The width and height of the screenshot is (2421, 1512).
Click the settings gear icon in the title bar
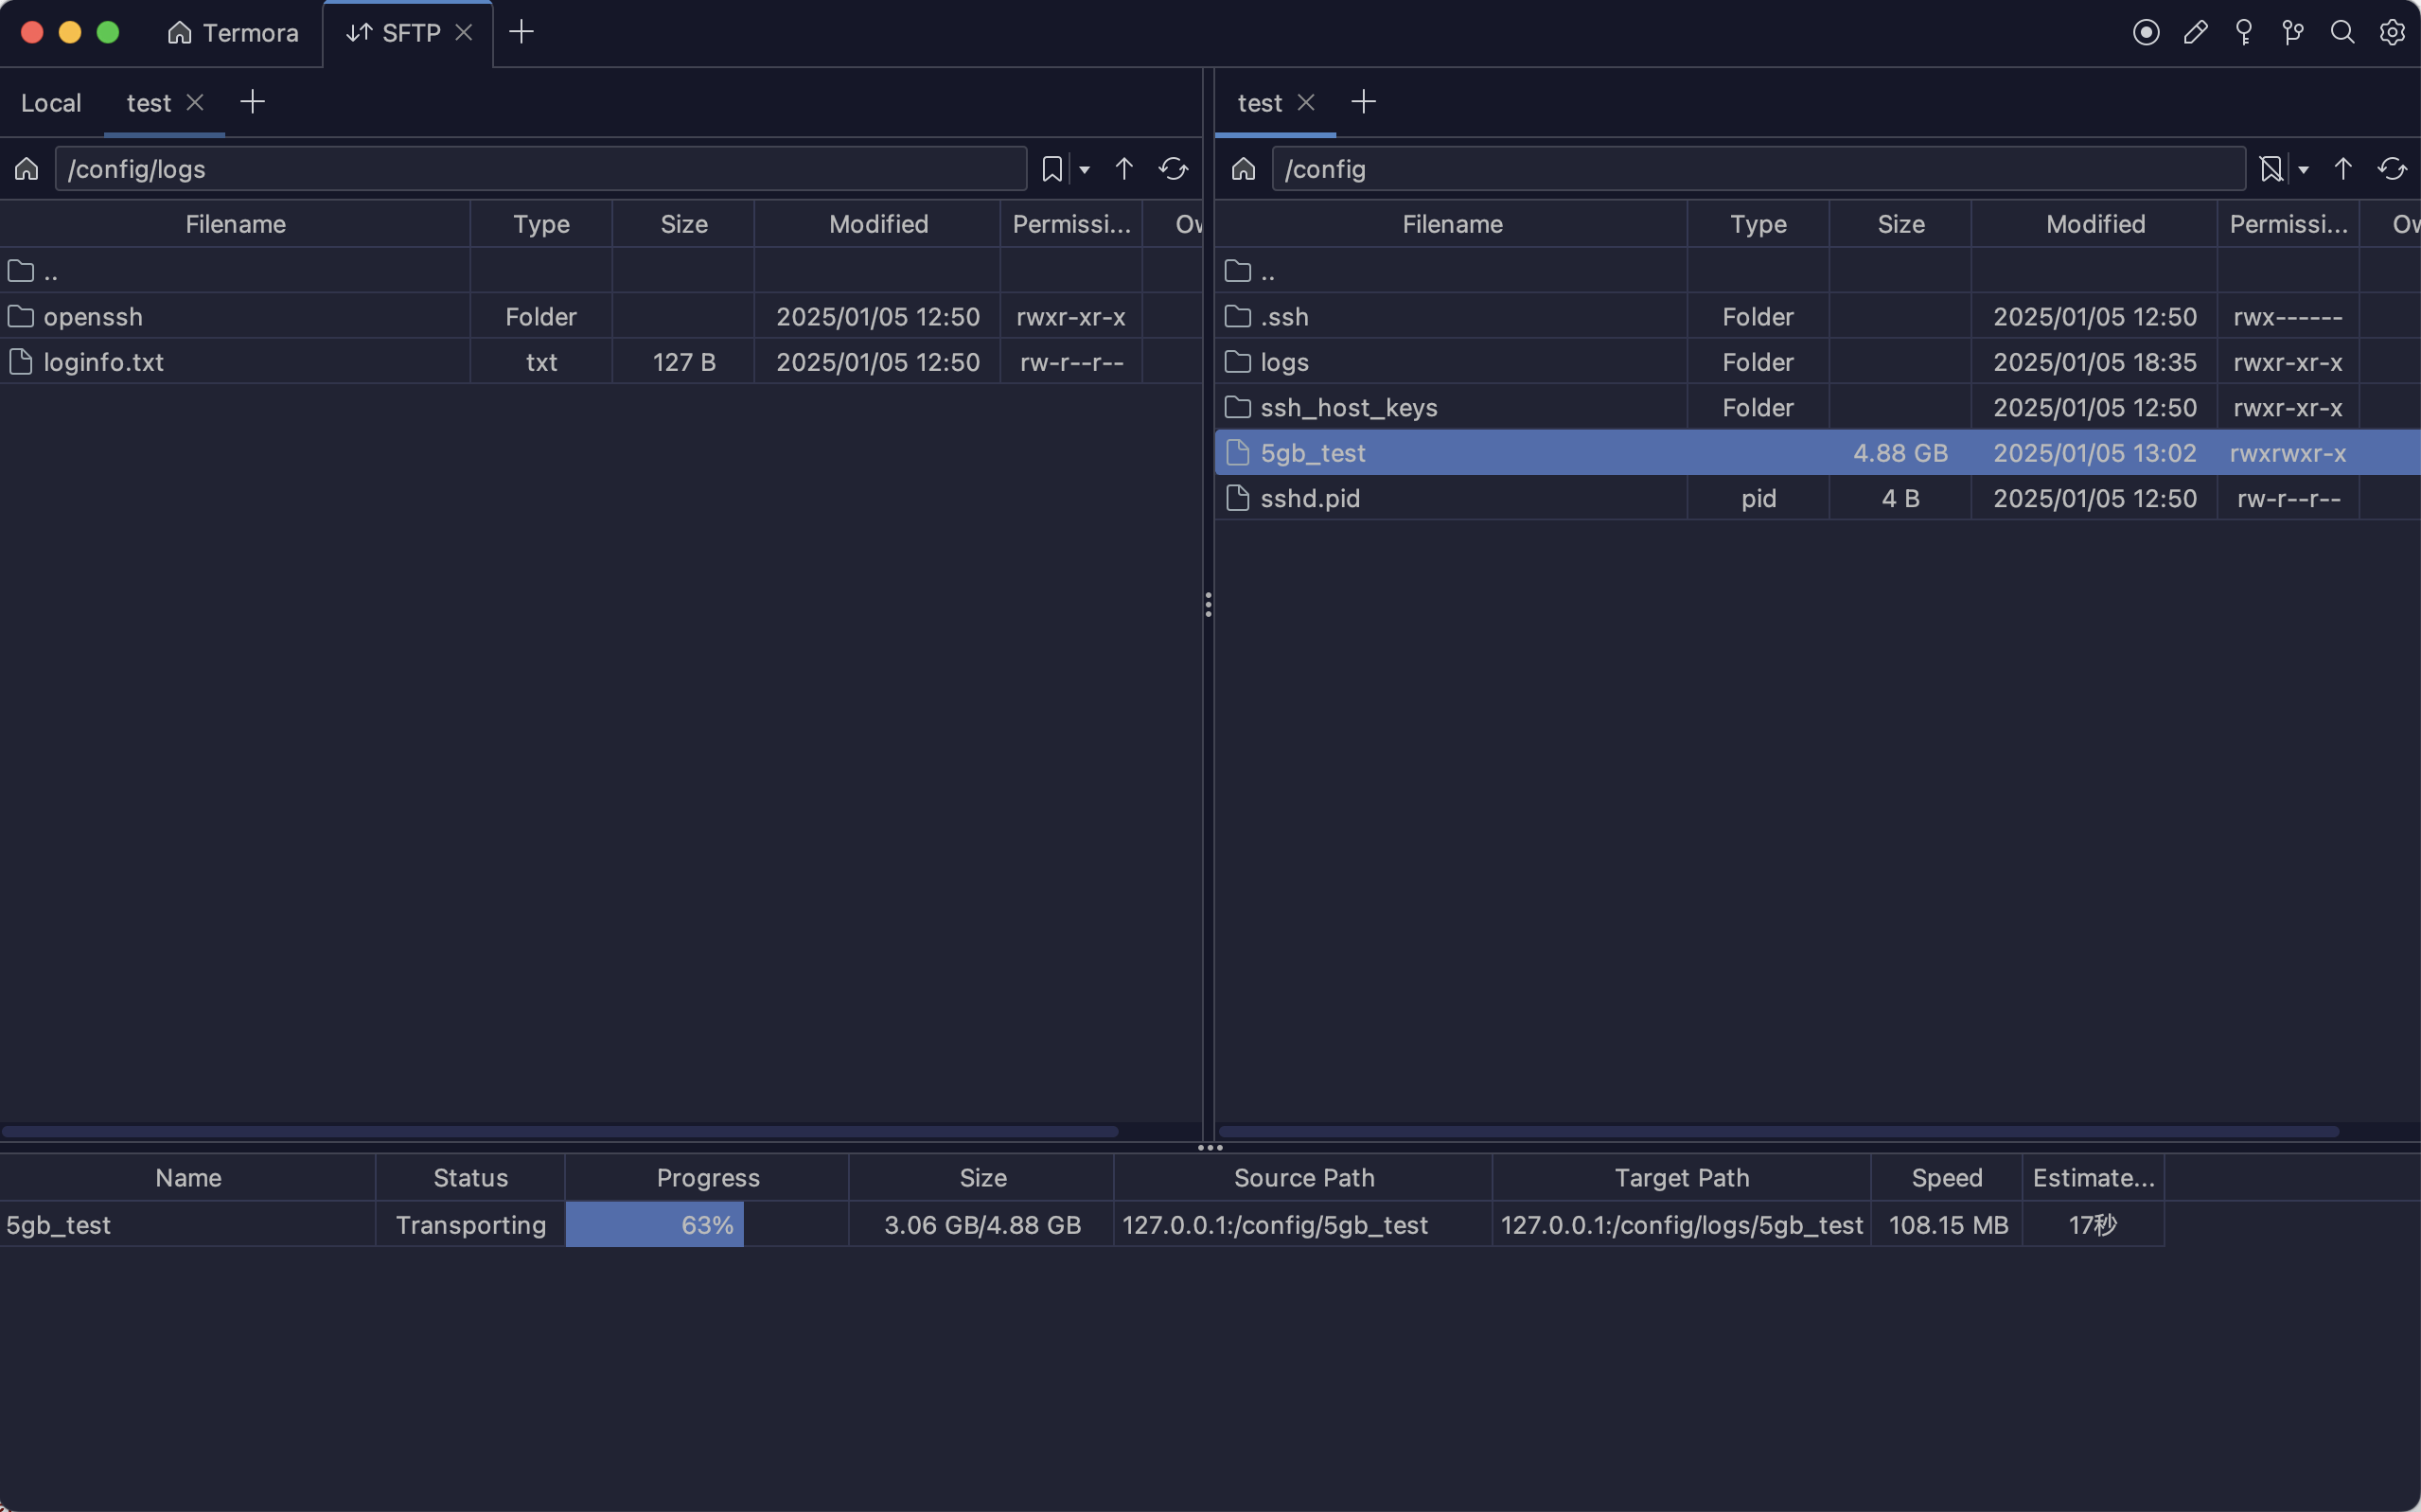click(2392, 33)
